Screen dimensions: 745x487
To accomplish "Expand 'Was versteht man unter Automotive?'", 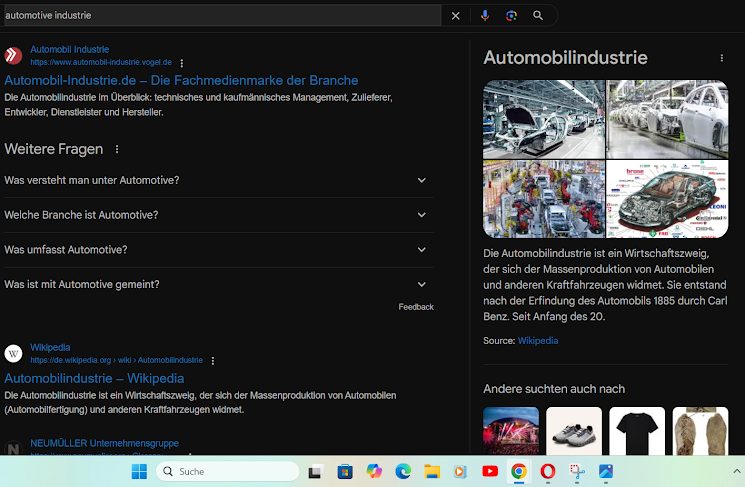I will [219, 181].
